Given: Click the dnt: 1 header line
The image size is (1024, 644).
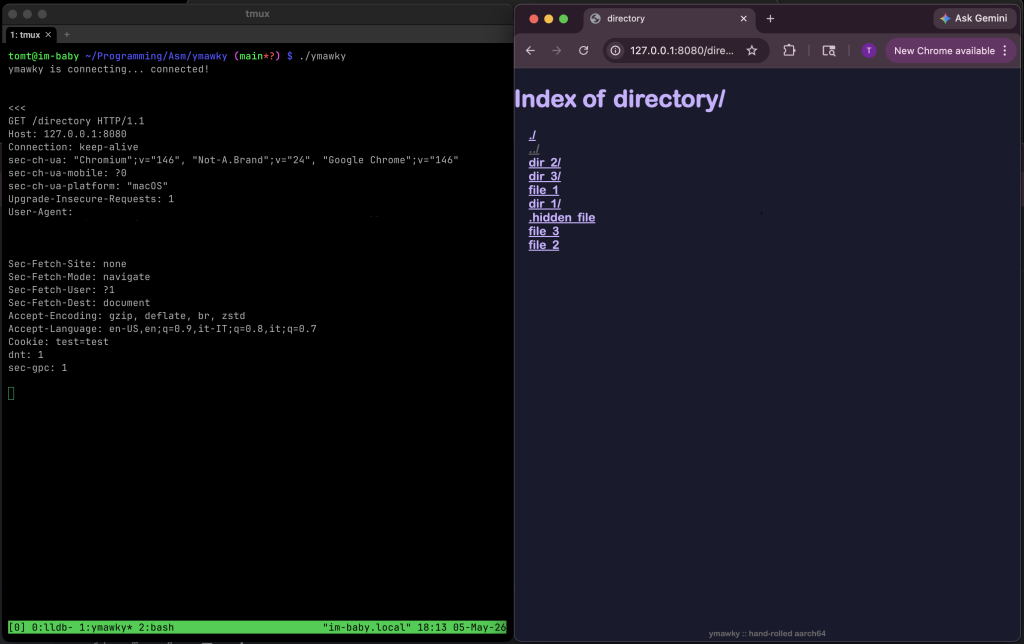Looking at the screenshot, I should [25, 355].
